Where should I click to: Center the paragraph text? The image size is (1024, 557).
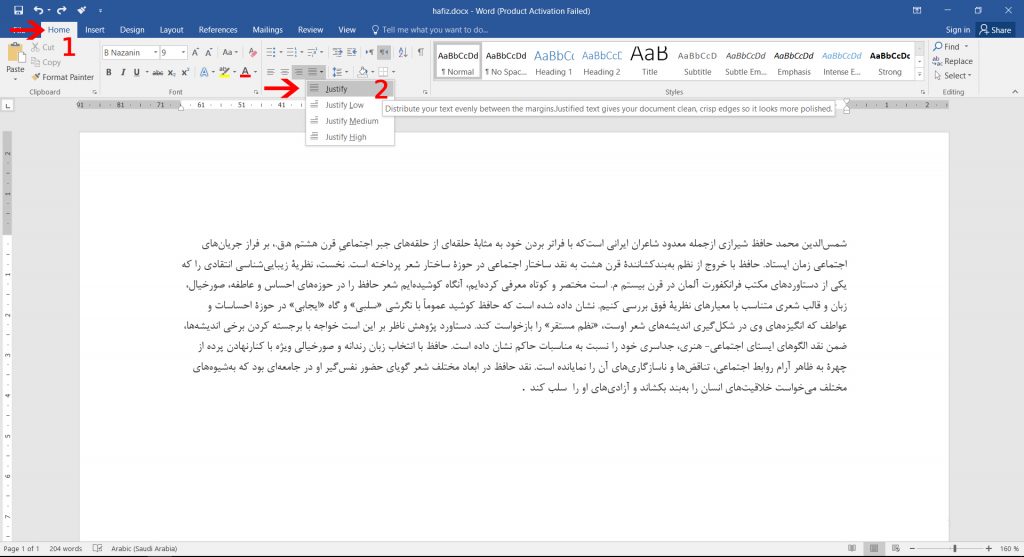click(284, 72)
